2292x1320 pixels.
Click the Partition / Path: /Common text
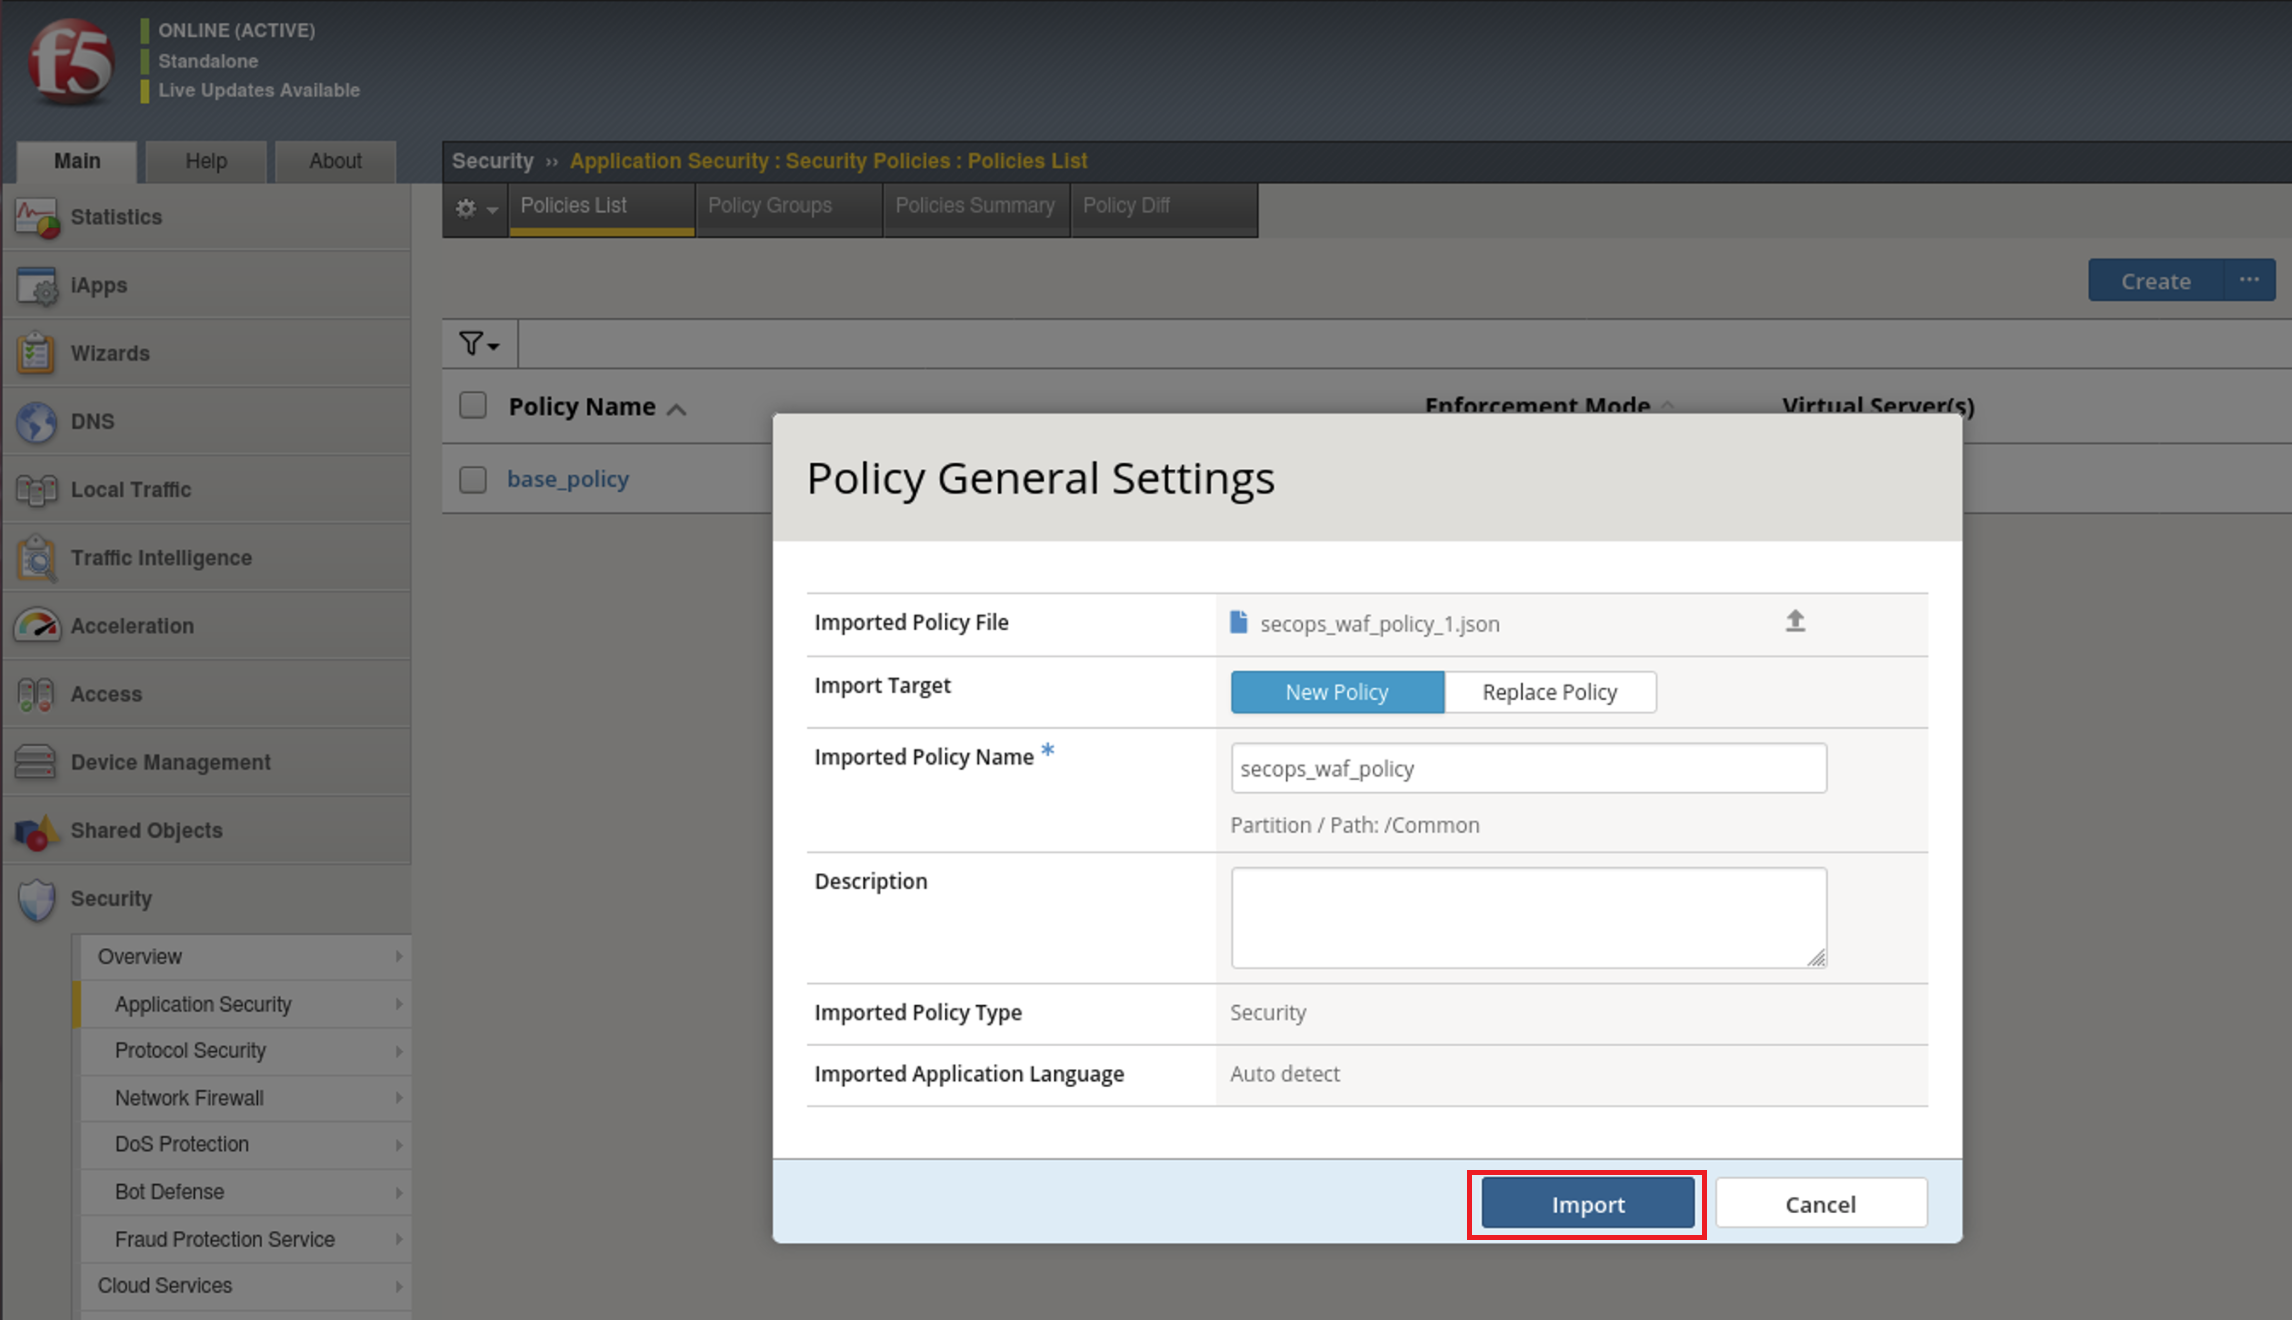1355,825
